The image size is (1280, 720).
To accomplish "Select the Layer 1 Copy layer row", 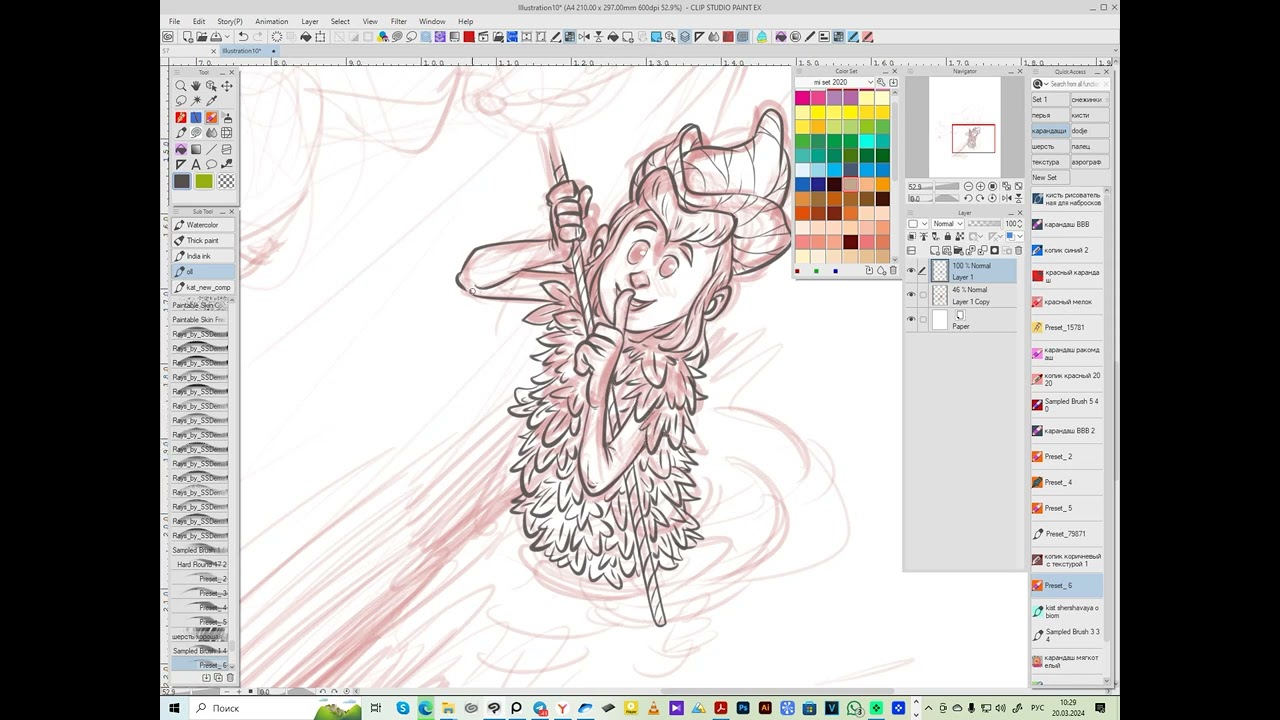I will point(972,295).
